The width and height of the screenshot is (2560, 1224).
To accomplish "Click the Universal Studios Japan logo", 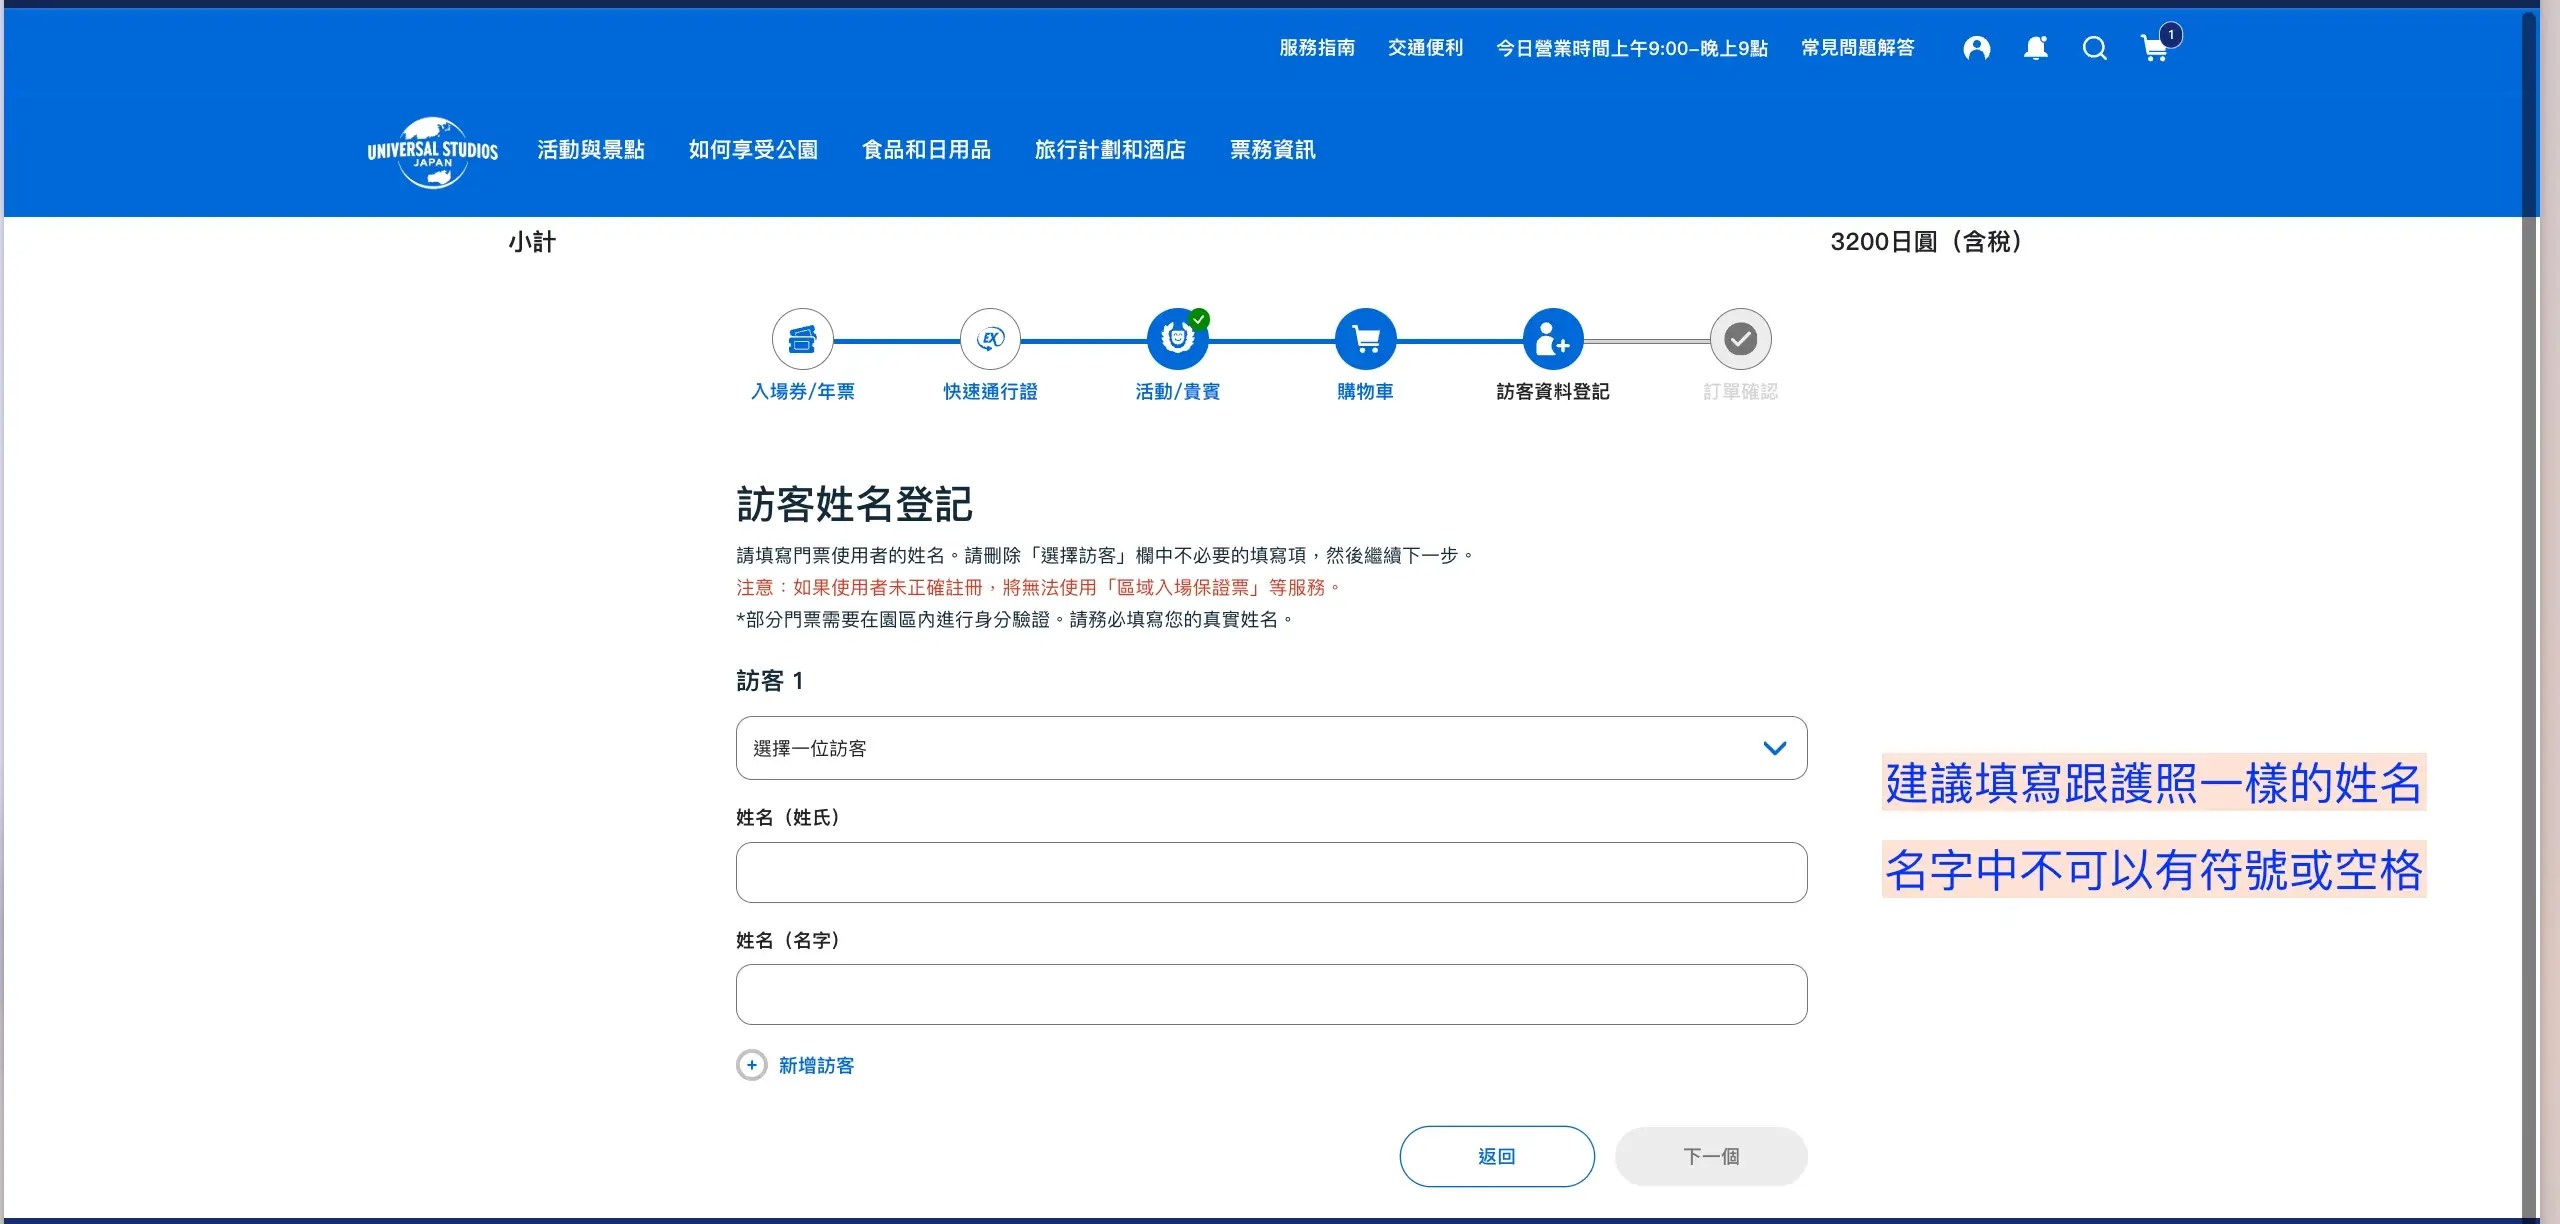I will (x=432, y=152).
